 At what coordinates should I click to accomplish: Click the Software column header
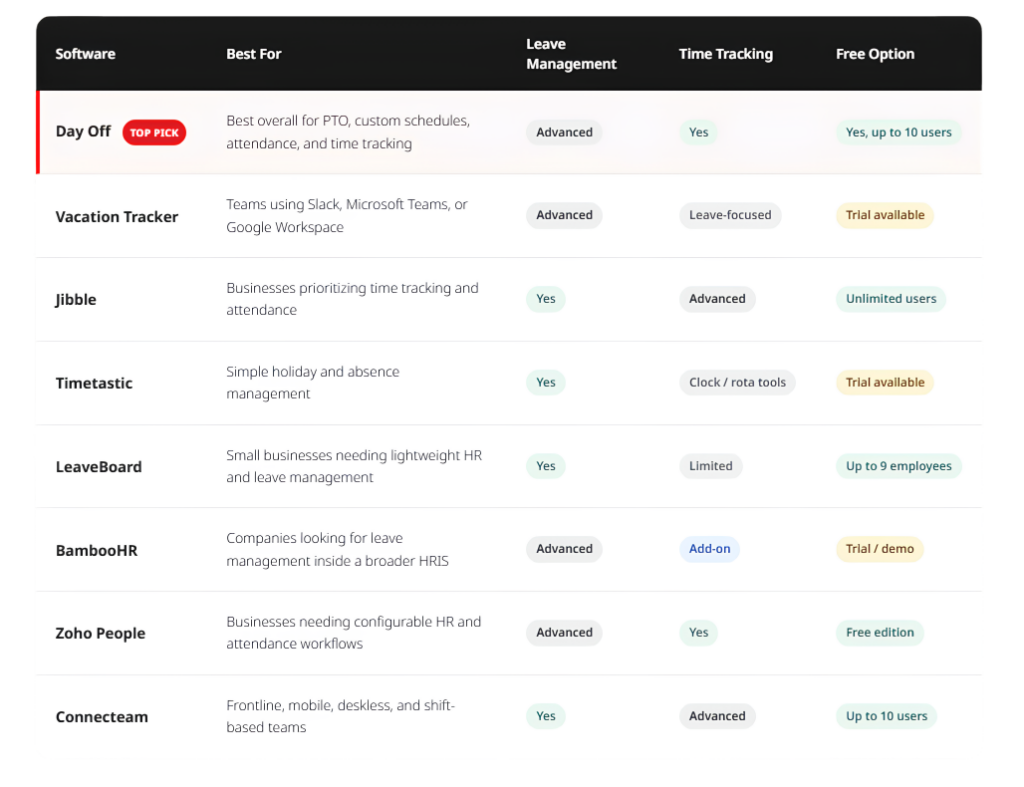pyautogui.click(x=85, y=54)
